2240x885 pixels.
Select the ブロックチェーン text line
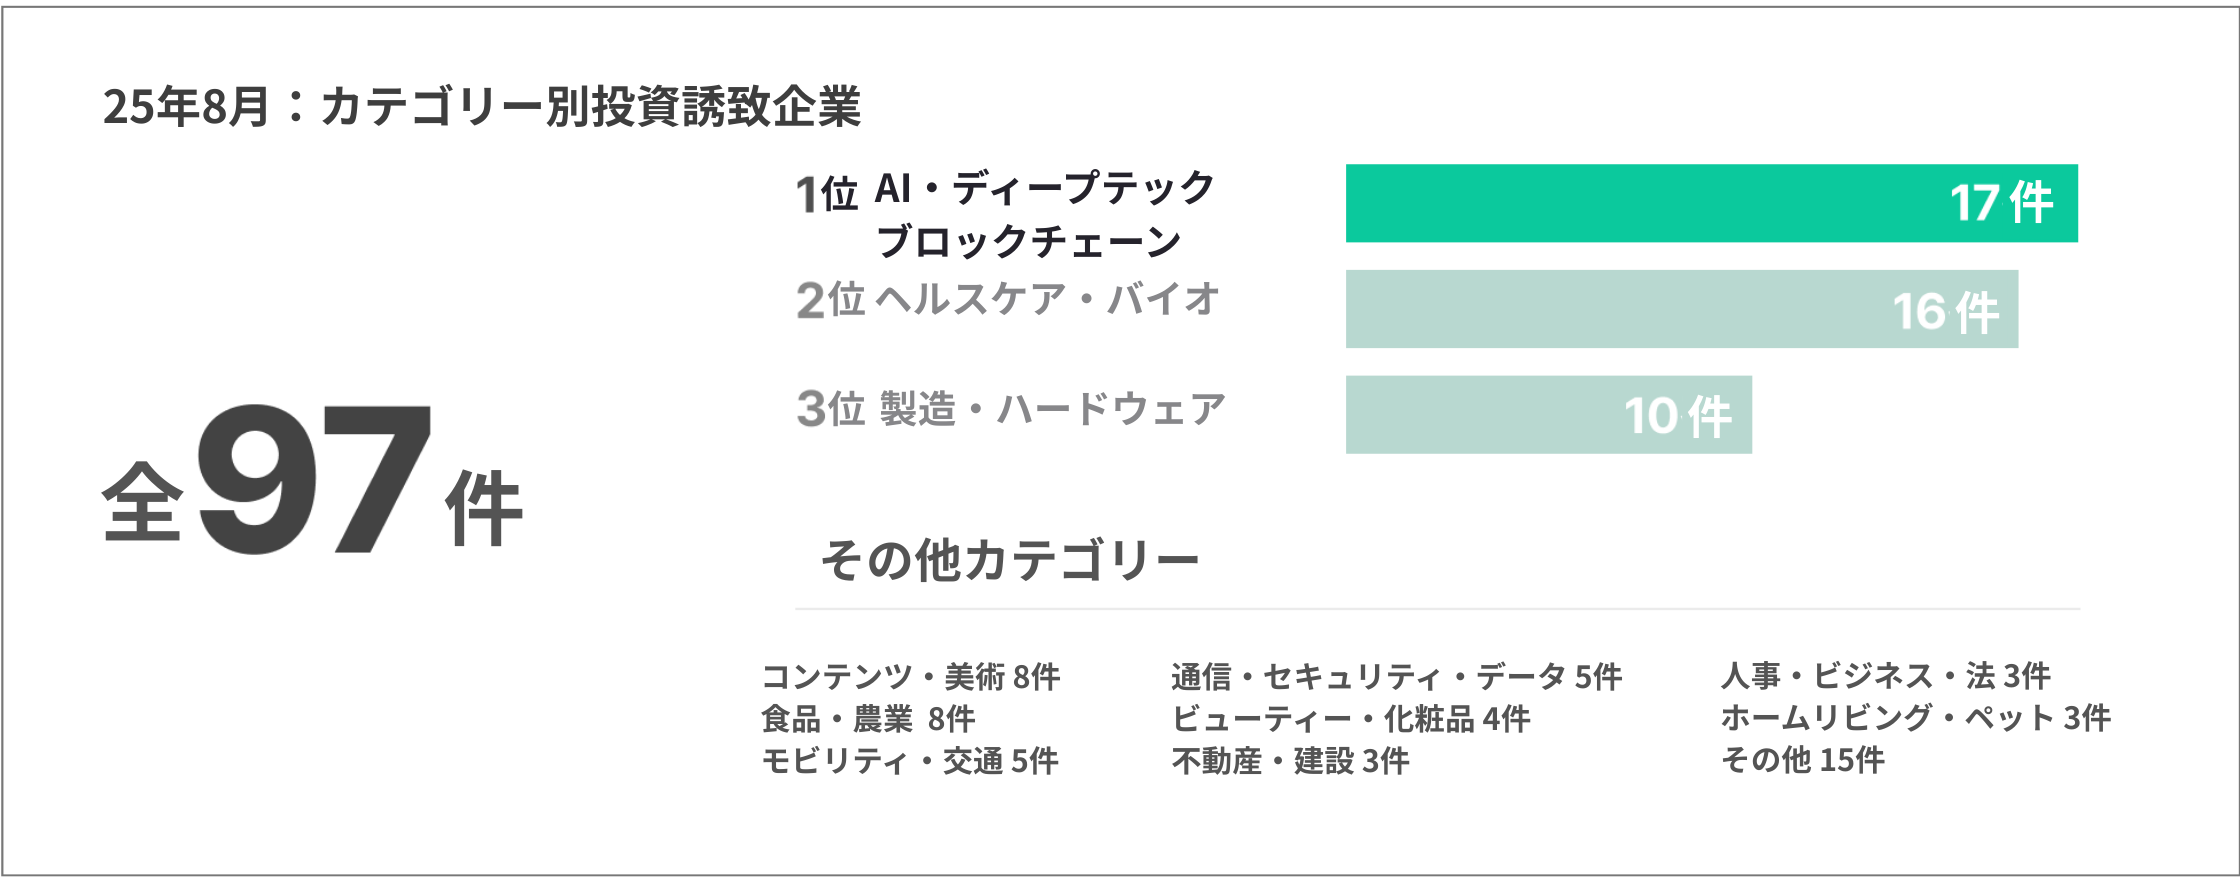pyautogui.click(x=1028, y=242)
